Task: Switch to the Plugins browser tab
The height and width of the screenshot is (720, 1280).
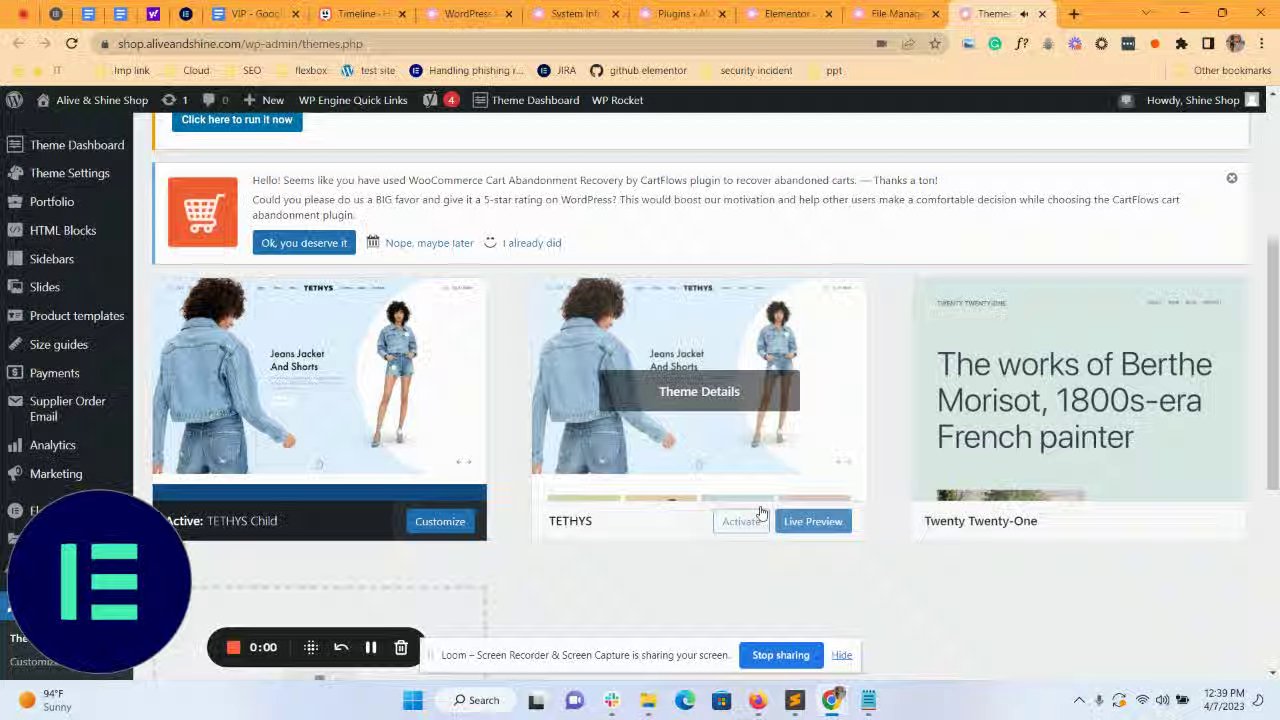Action: [x=682, y=14]
